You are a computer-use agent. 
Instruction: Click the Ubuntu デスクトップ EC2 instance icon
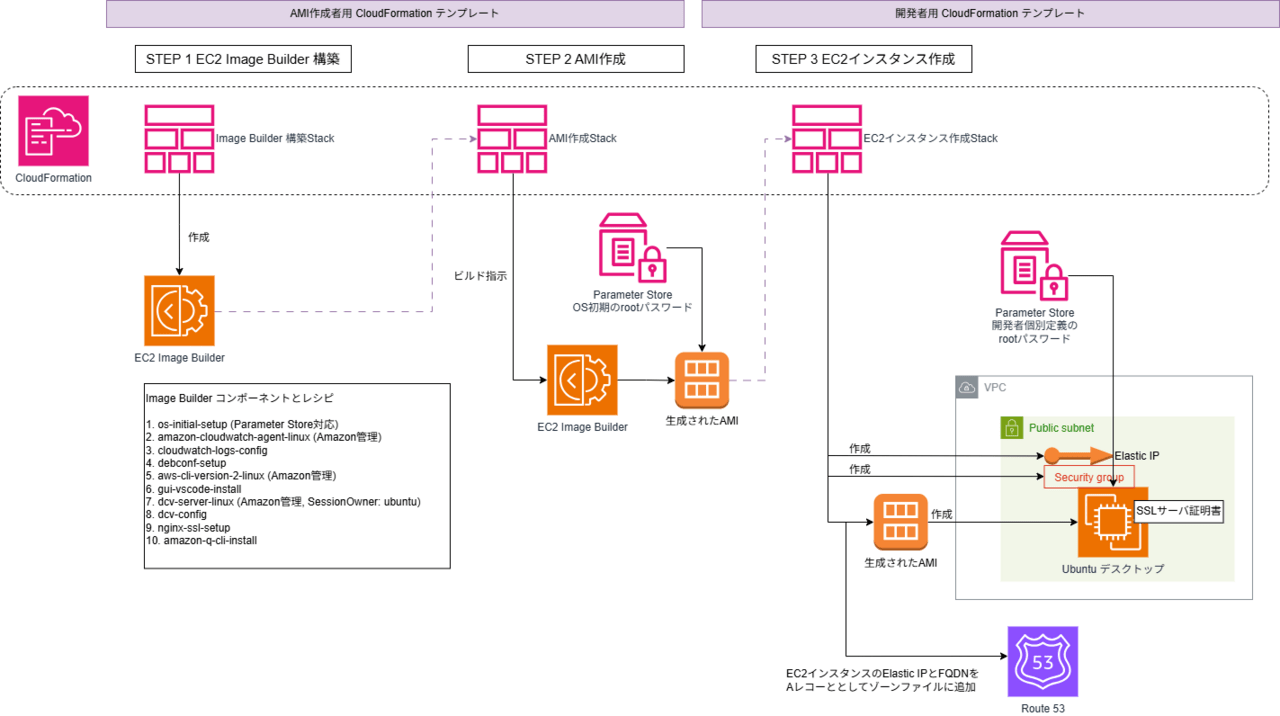(1113, 522)
